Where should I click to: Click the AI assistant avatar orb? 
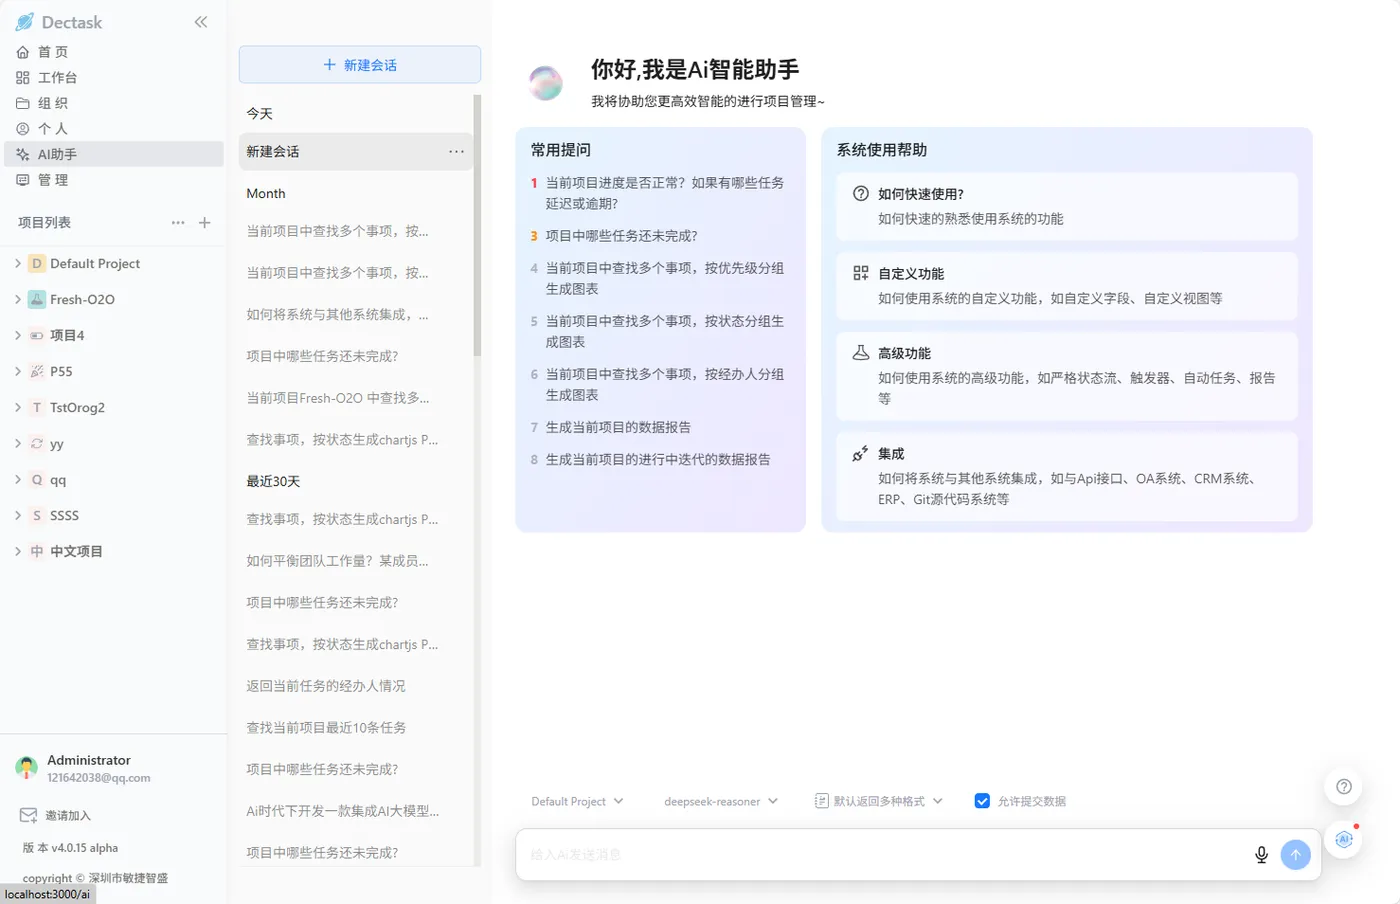coord(546,83)
